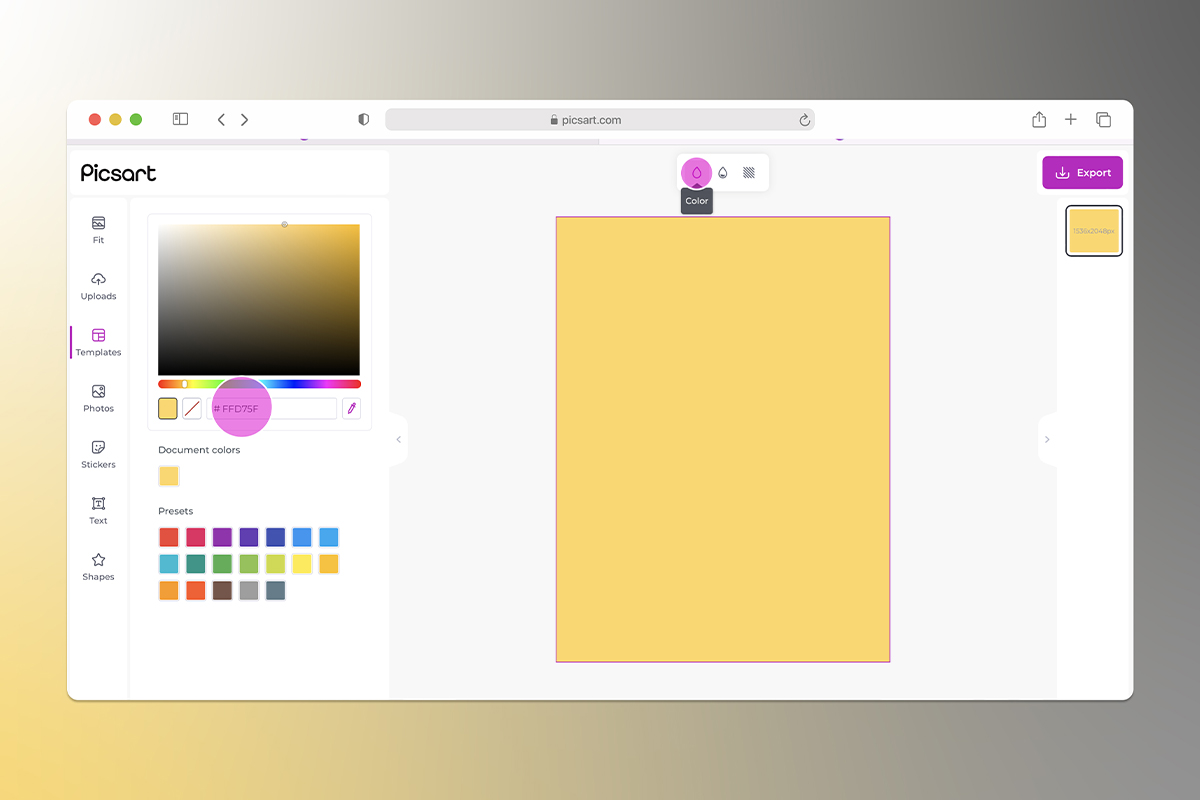Pick the teal preset swatch
Image resolution: width=1200 pixels, height=800 pixels.
coord(196,564)
